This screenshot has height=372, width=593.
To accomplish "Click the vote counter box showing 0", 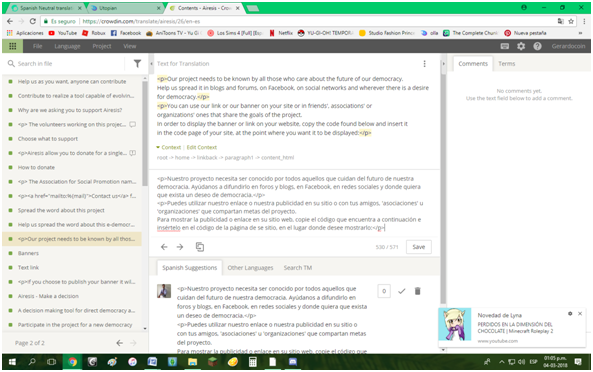I will (384, 291).
